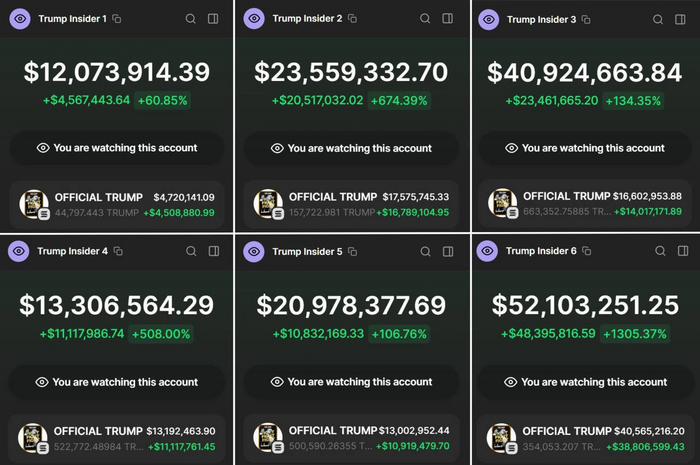Click copy icon beside Trump Insider 2

pos(352,19)
